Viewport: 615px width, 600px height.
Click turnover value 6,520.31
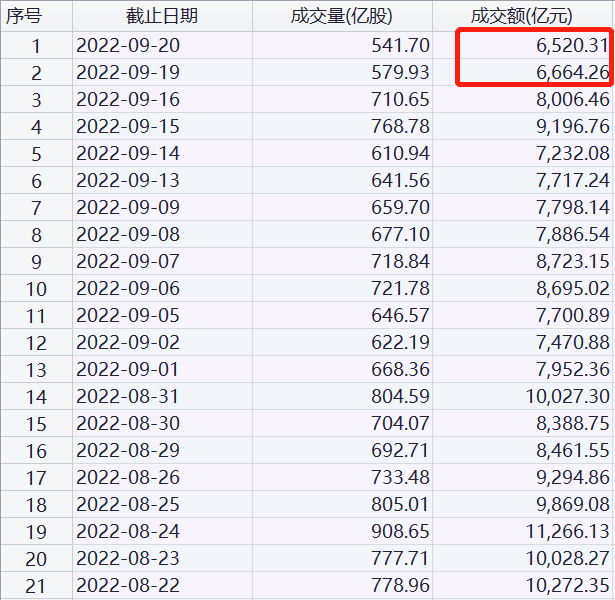[573, 45]
